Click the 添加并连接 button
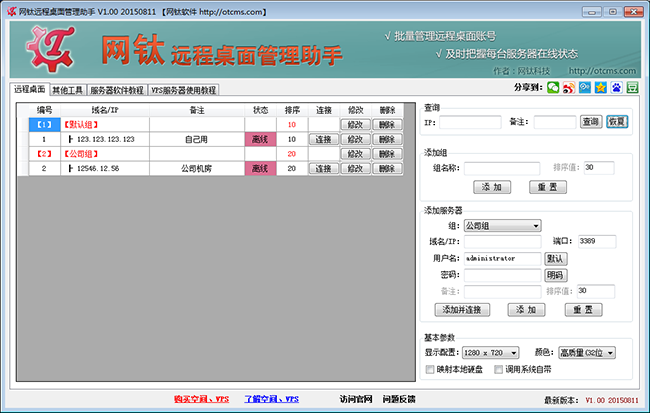This screenshot has height=413, width=650. point(462,309)
